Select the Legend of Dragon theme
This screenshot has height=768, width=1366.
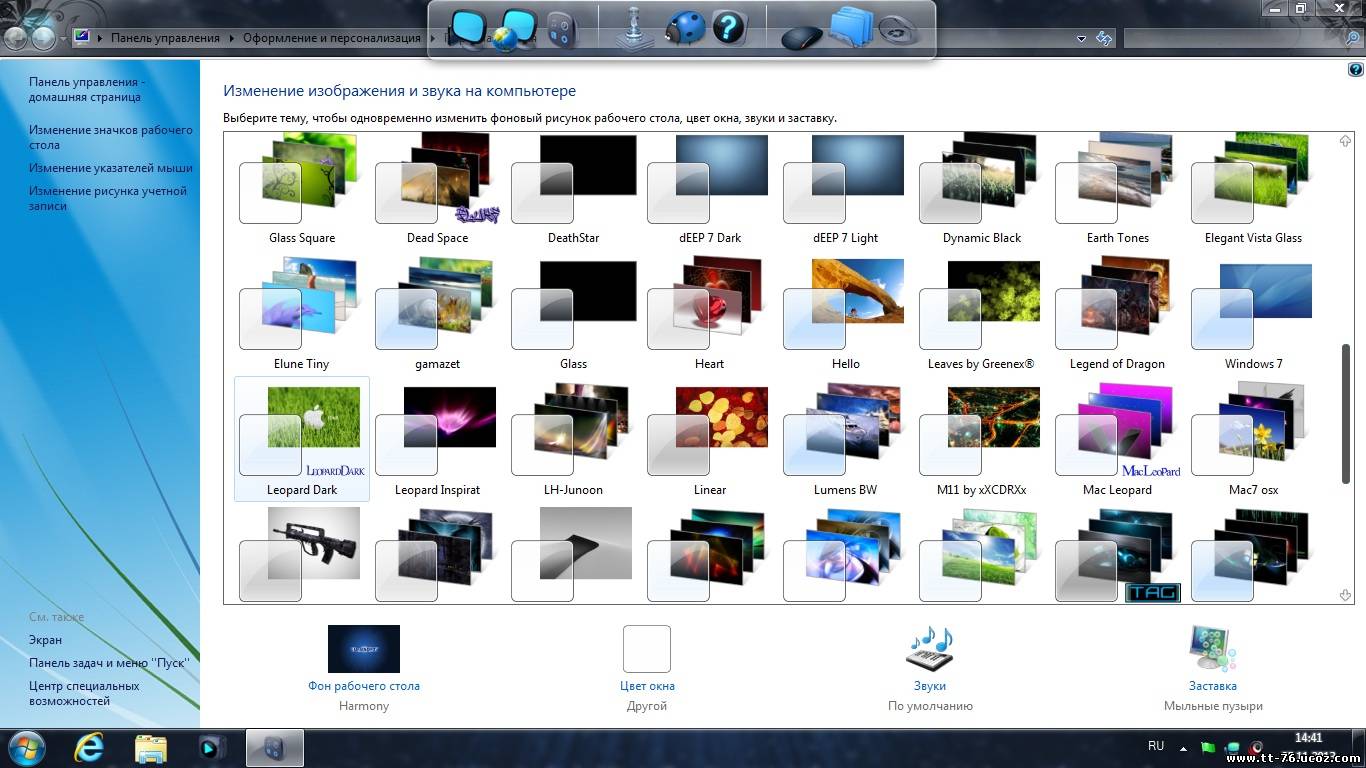pos(1117,314)
